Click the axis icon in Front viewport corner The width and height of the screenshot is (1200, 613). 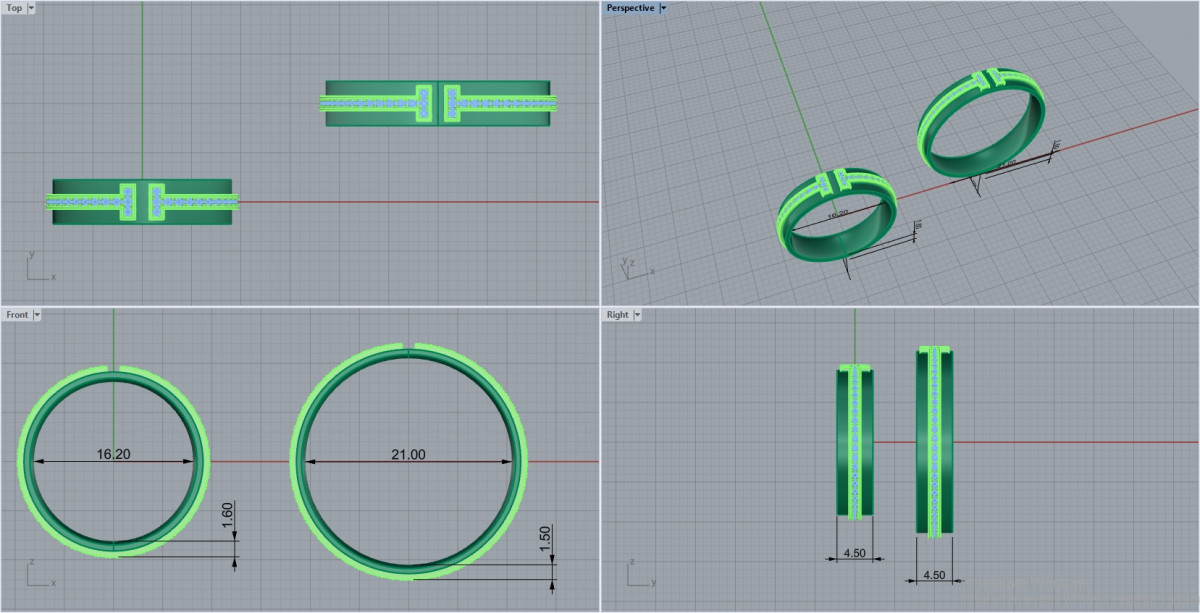tap(40, 574)
